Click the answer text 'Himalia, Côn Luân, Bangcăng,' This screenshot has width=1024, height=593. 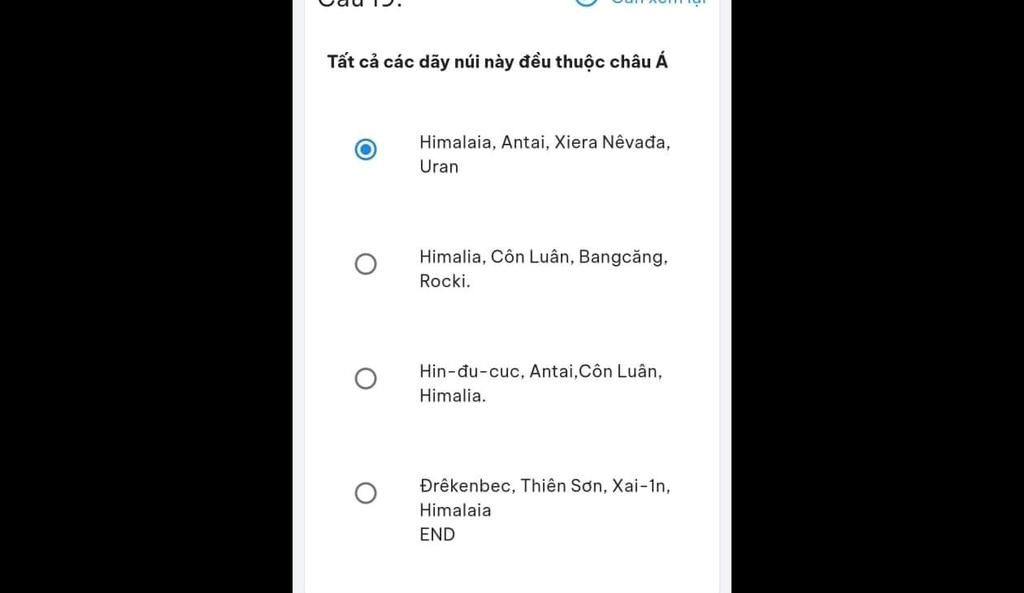click(543, 257)
